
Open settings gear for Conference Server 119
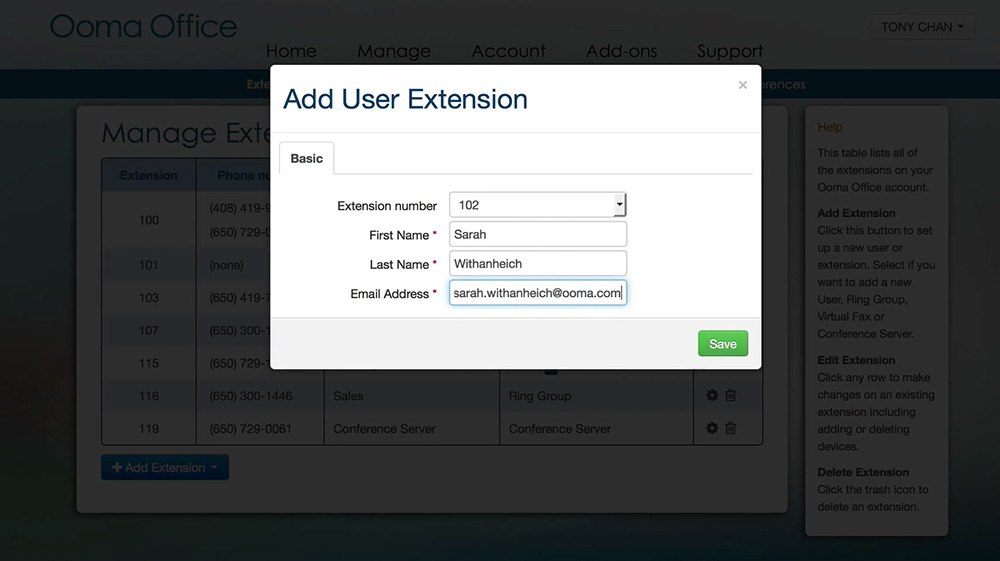(712, 428)
